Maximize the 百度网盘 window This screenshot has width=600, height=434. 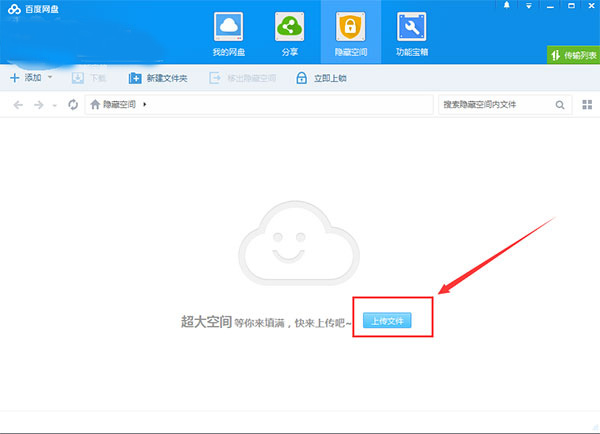pos(571,6)
